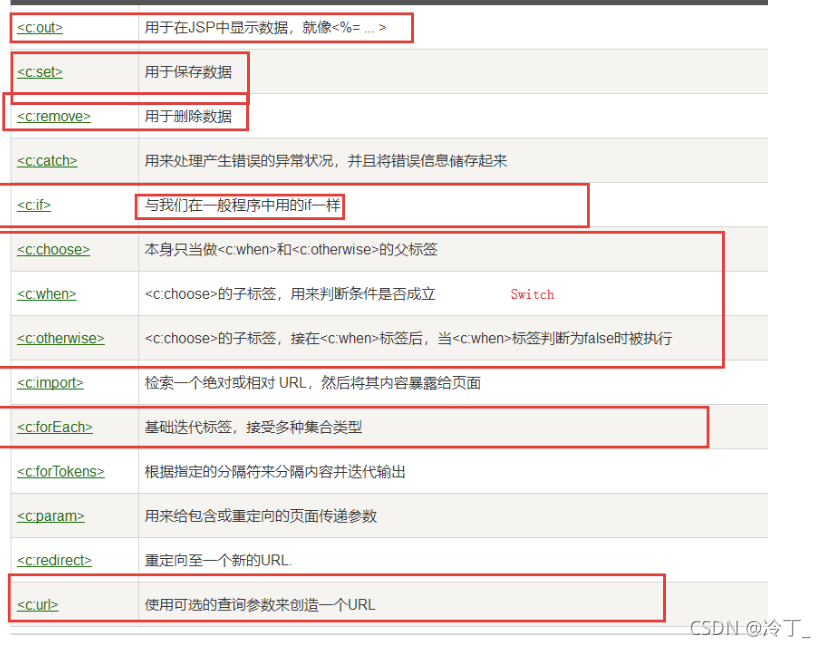Select description text '用于在JSP中显示数据'

(217, 27)
